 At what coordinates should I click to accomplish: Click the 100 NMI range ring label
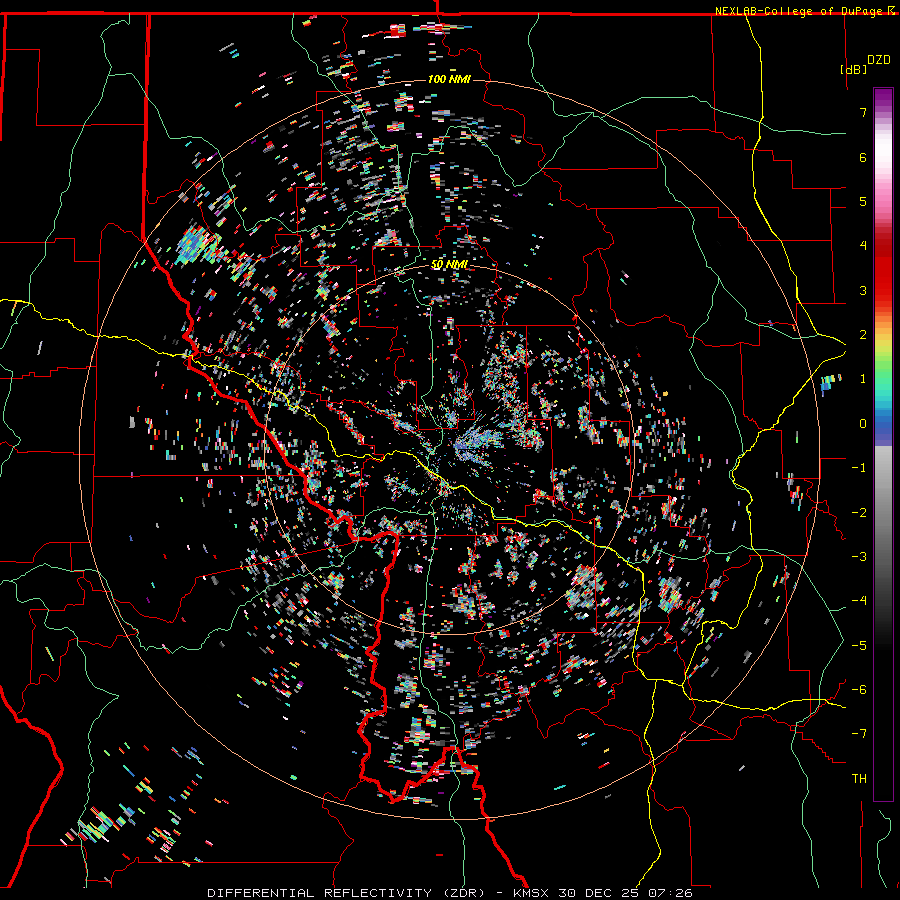click(449, 79)
